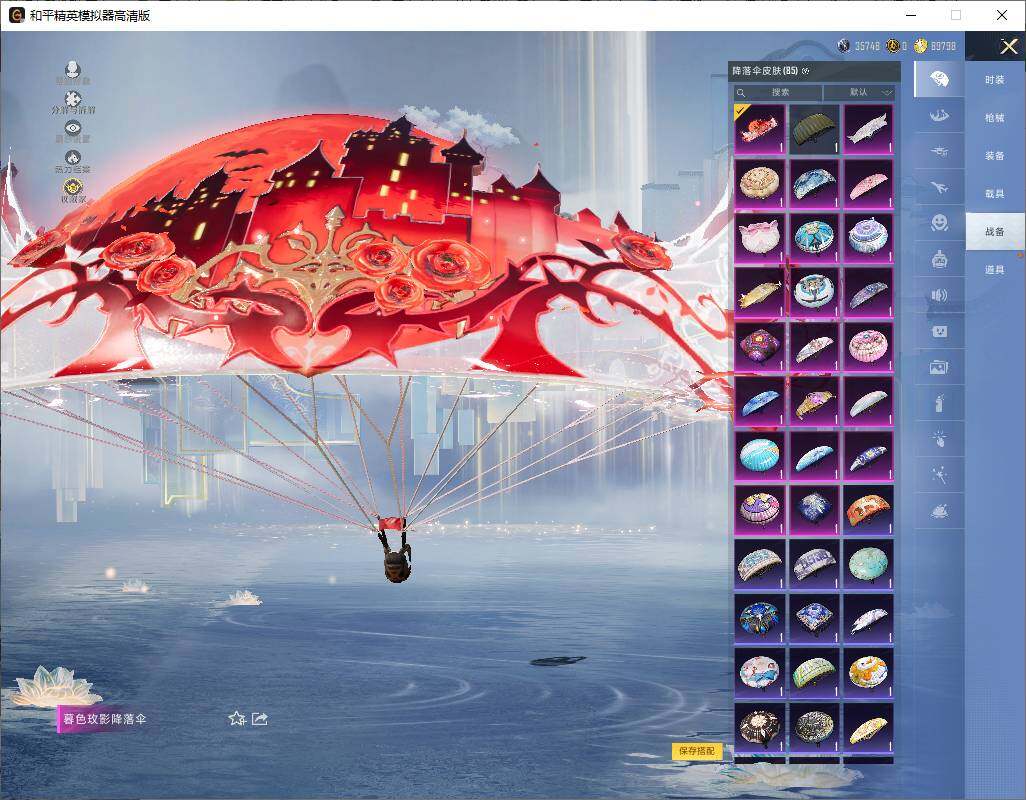Select the white feathered wing parachute thumbnail
This screenshot has height=800, width=1026.
[x=868, y=130]
